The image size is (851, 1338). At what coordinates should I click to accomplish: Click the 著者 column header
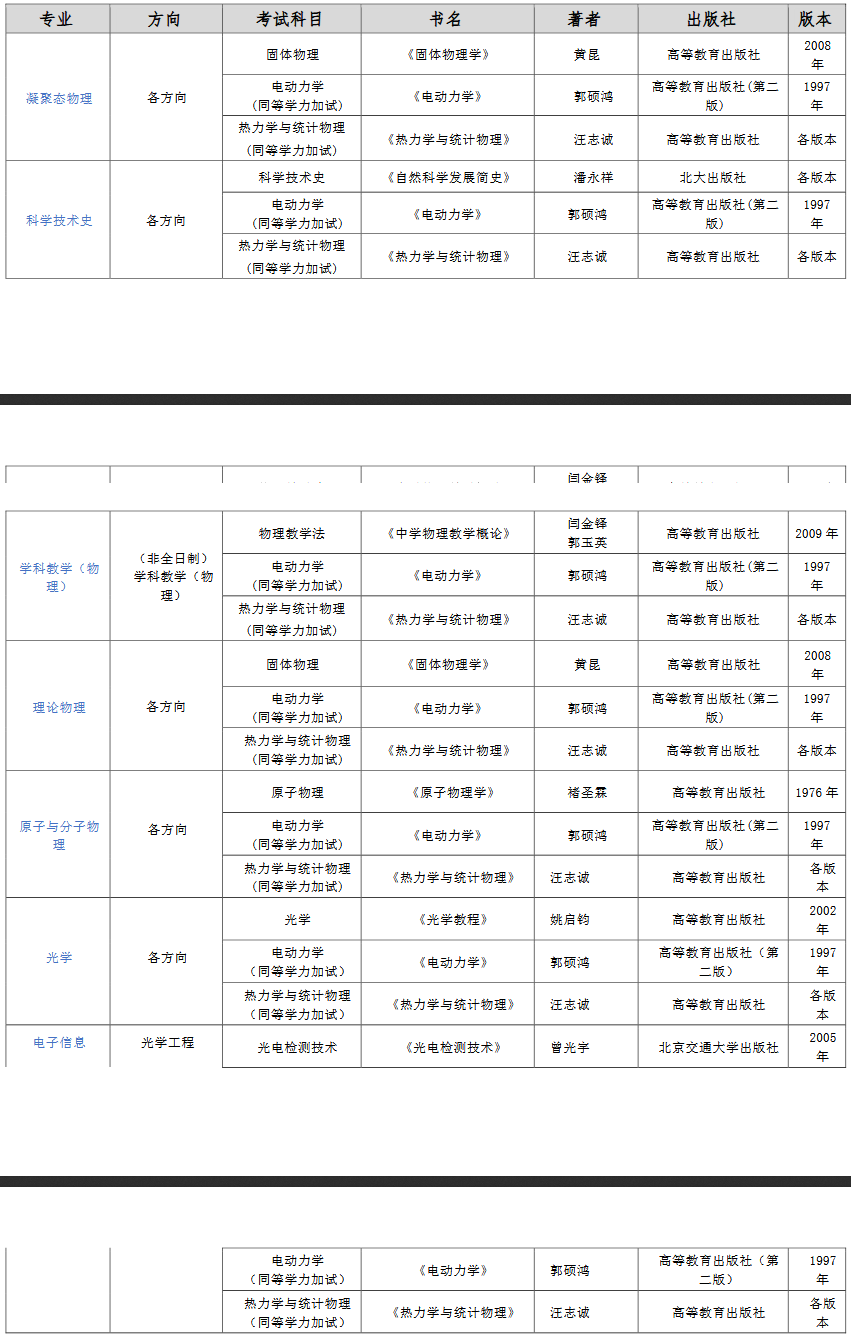586,19
